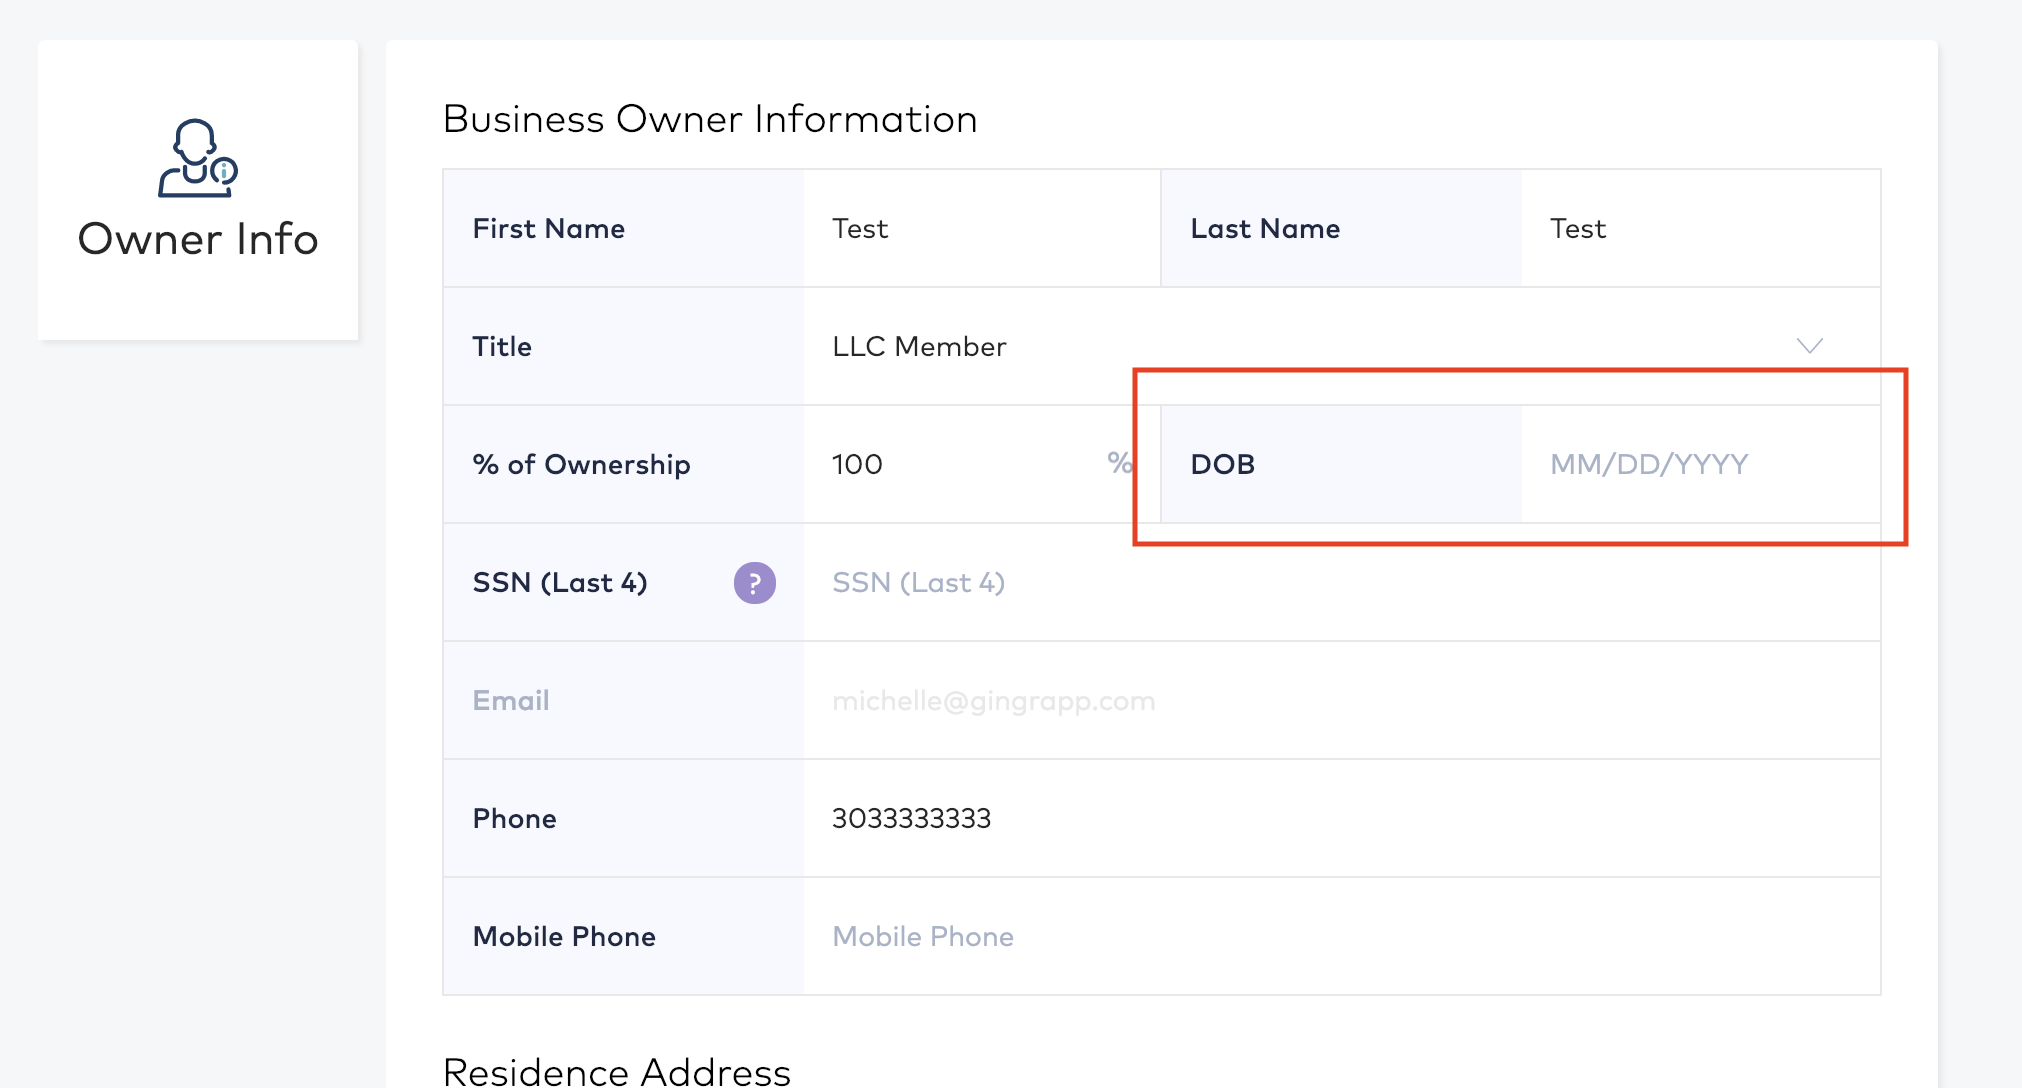Image resolution: width=2022 pixels, height=1088 pixels.
Task: Focus the % of Ownership field
Action: pyautogui.click(x=981, y=464)
